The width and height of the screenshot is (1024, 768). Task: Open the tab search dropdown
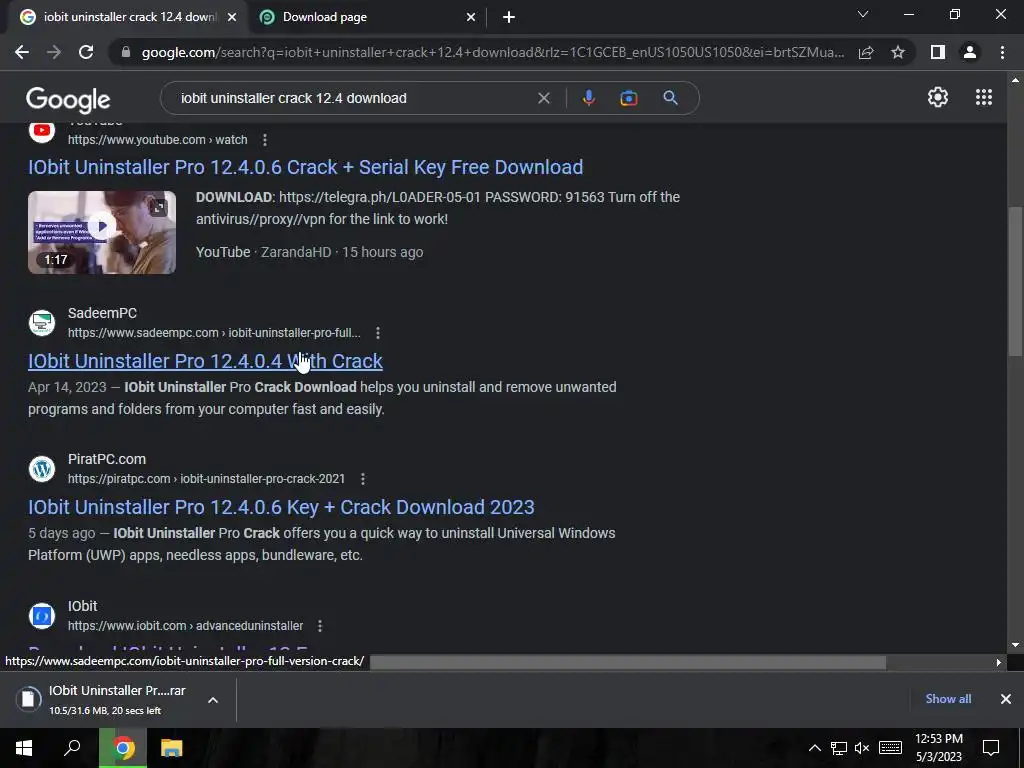tap(863, 14)
